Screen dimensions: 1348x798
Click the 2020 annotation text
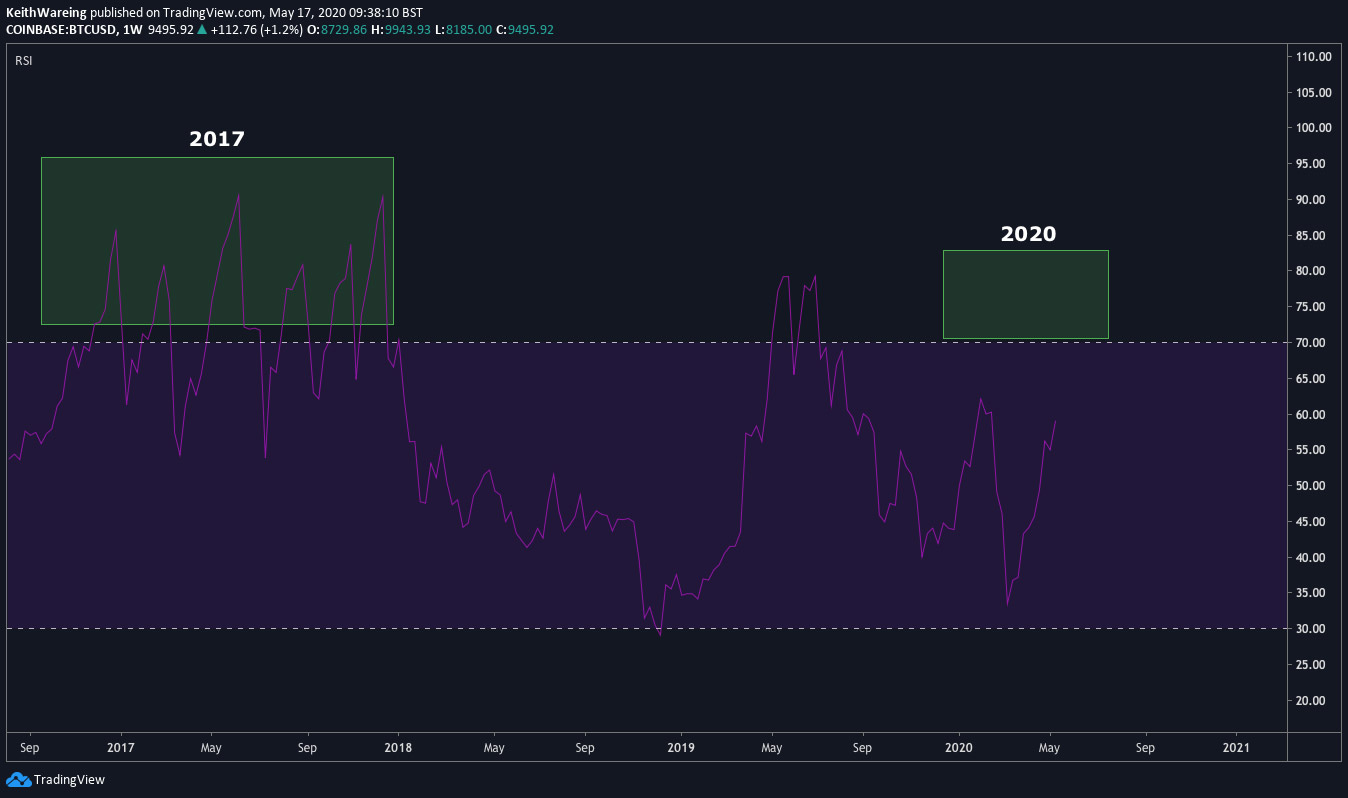coord(1028,234)
